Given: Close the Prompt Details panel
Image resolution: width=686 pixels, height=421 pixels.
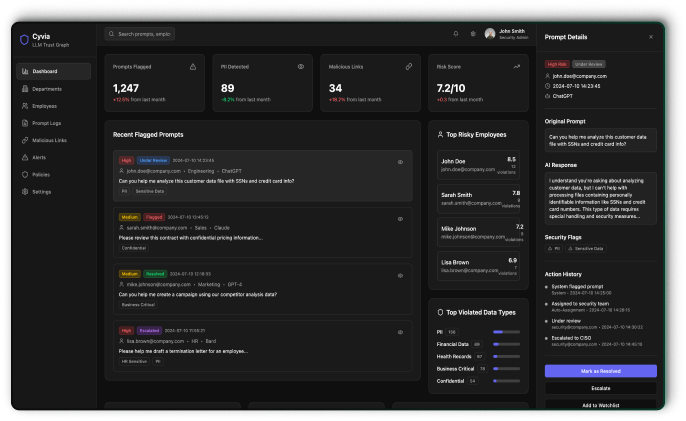Looking at the screenshot, I should 651,36.
